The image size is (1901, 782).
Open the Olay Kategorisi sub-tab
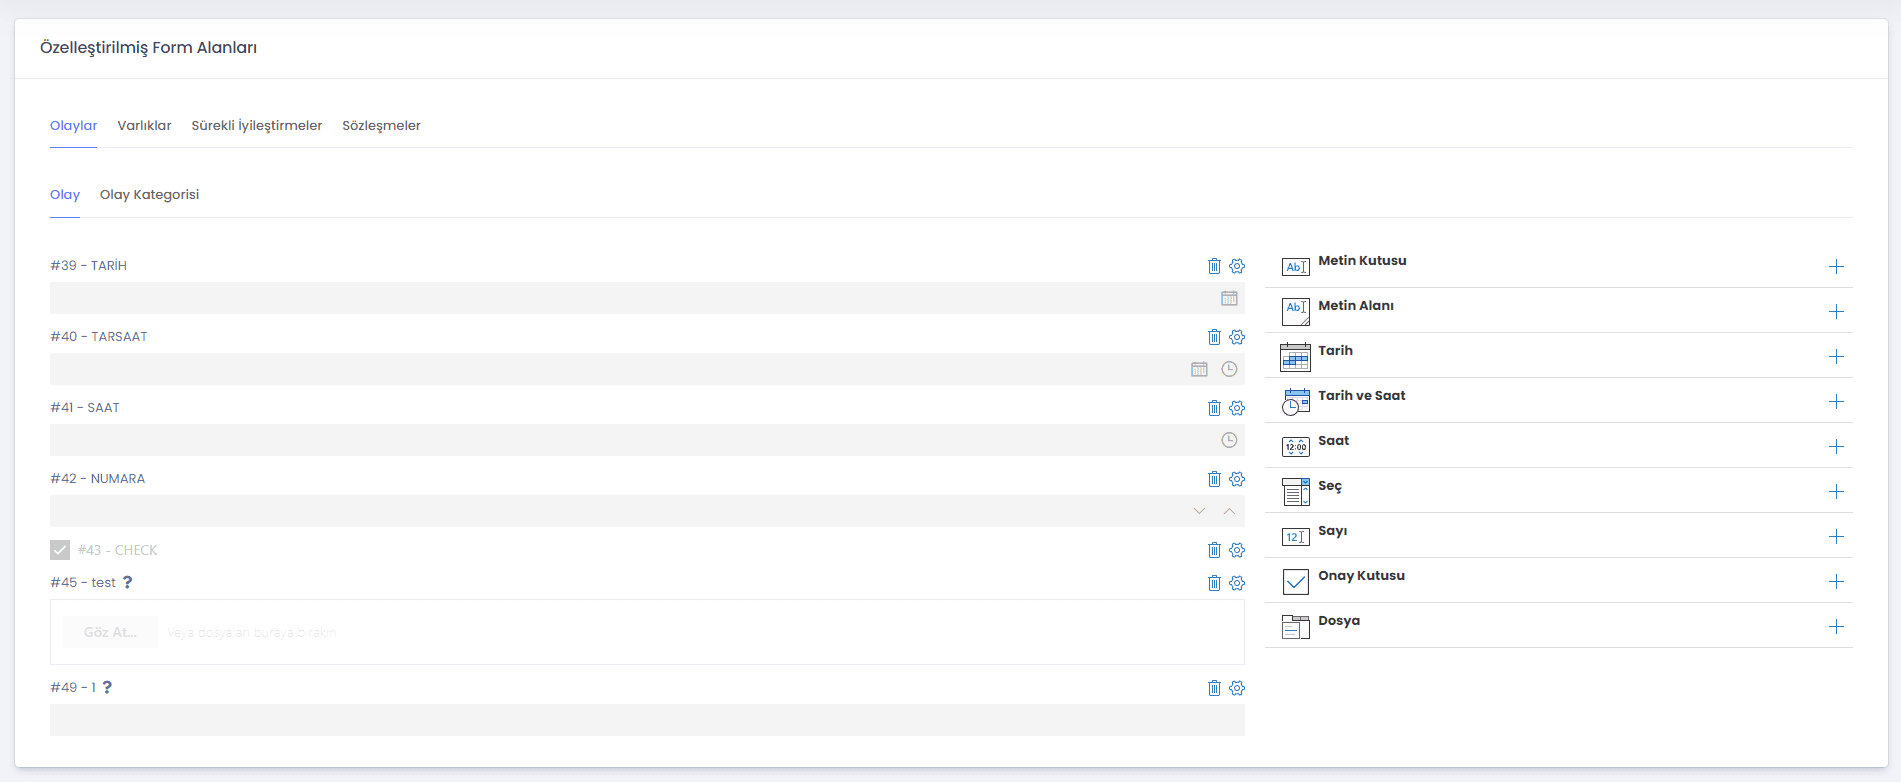pyautogui.click(x=149, y=195)
